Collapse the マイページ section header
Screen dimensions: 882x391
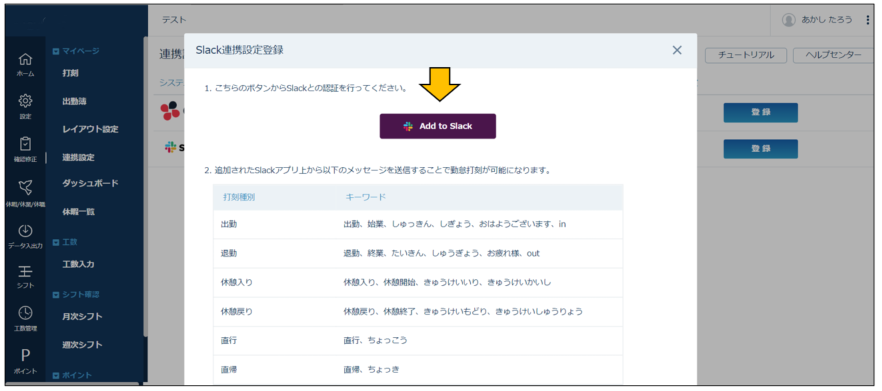[75, 51]
